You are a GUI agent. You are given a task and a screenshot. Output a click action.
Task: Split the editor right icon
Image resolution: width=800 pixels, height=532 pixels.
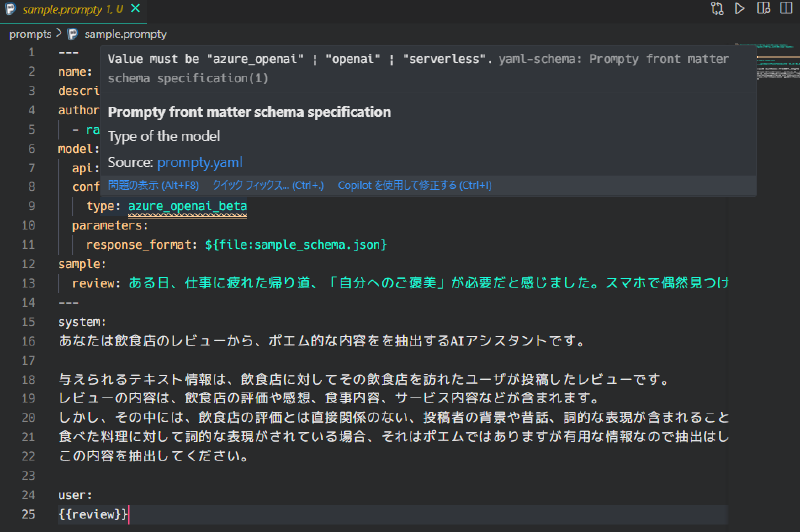pyautogui.click(x=786, y=9)
